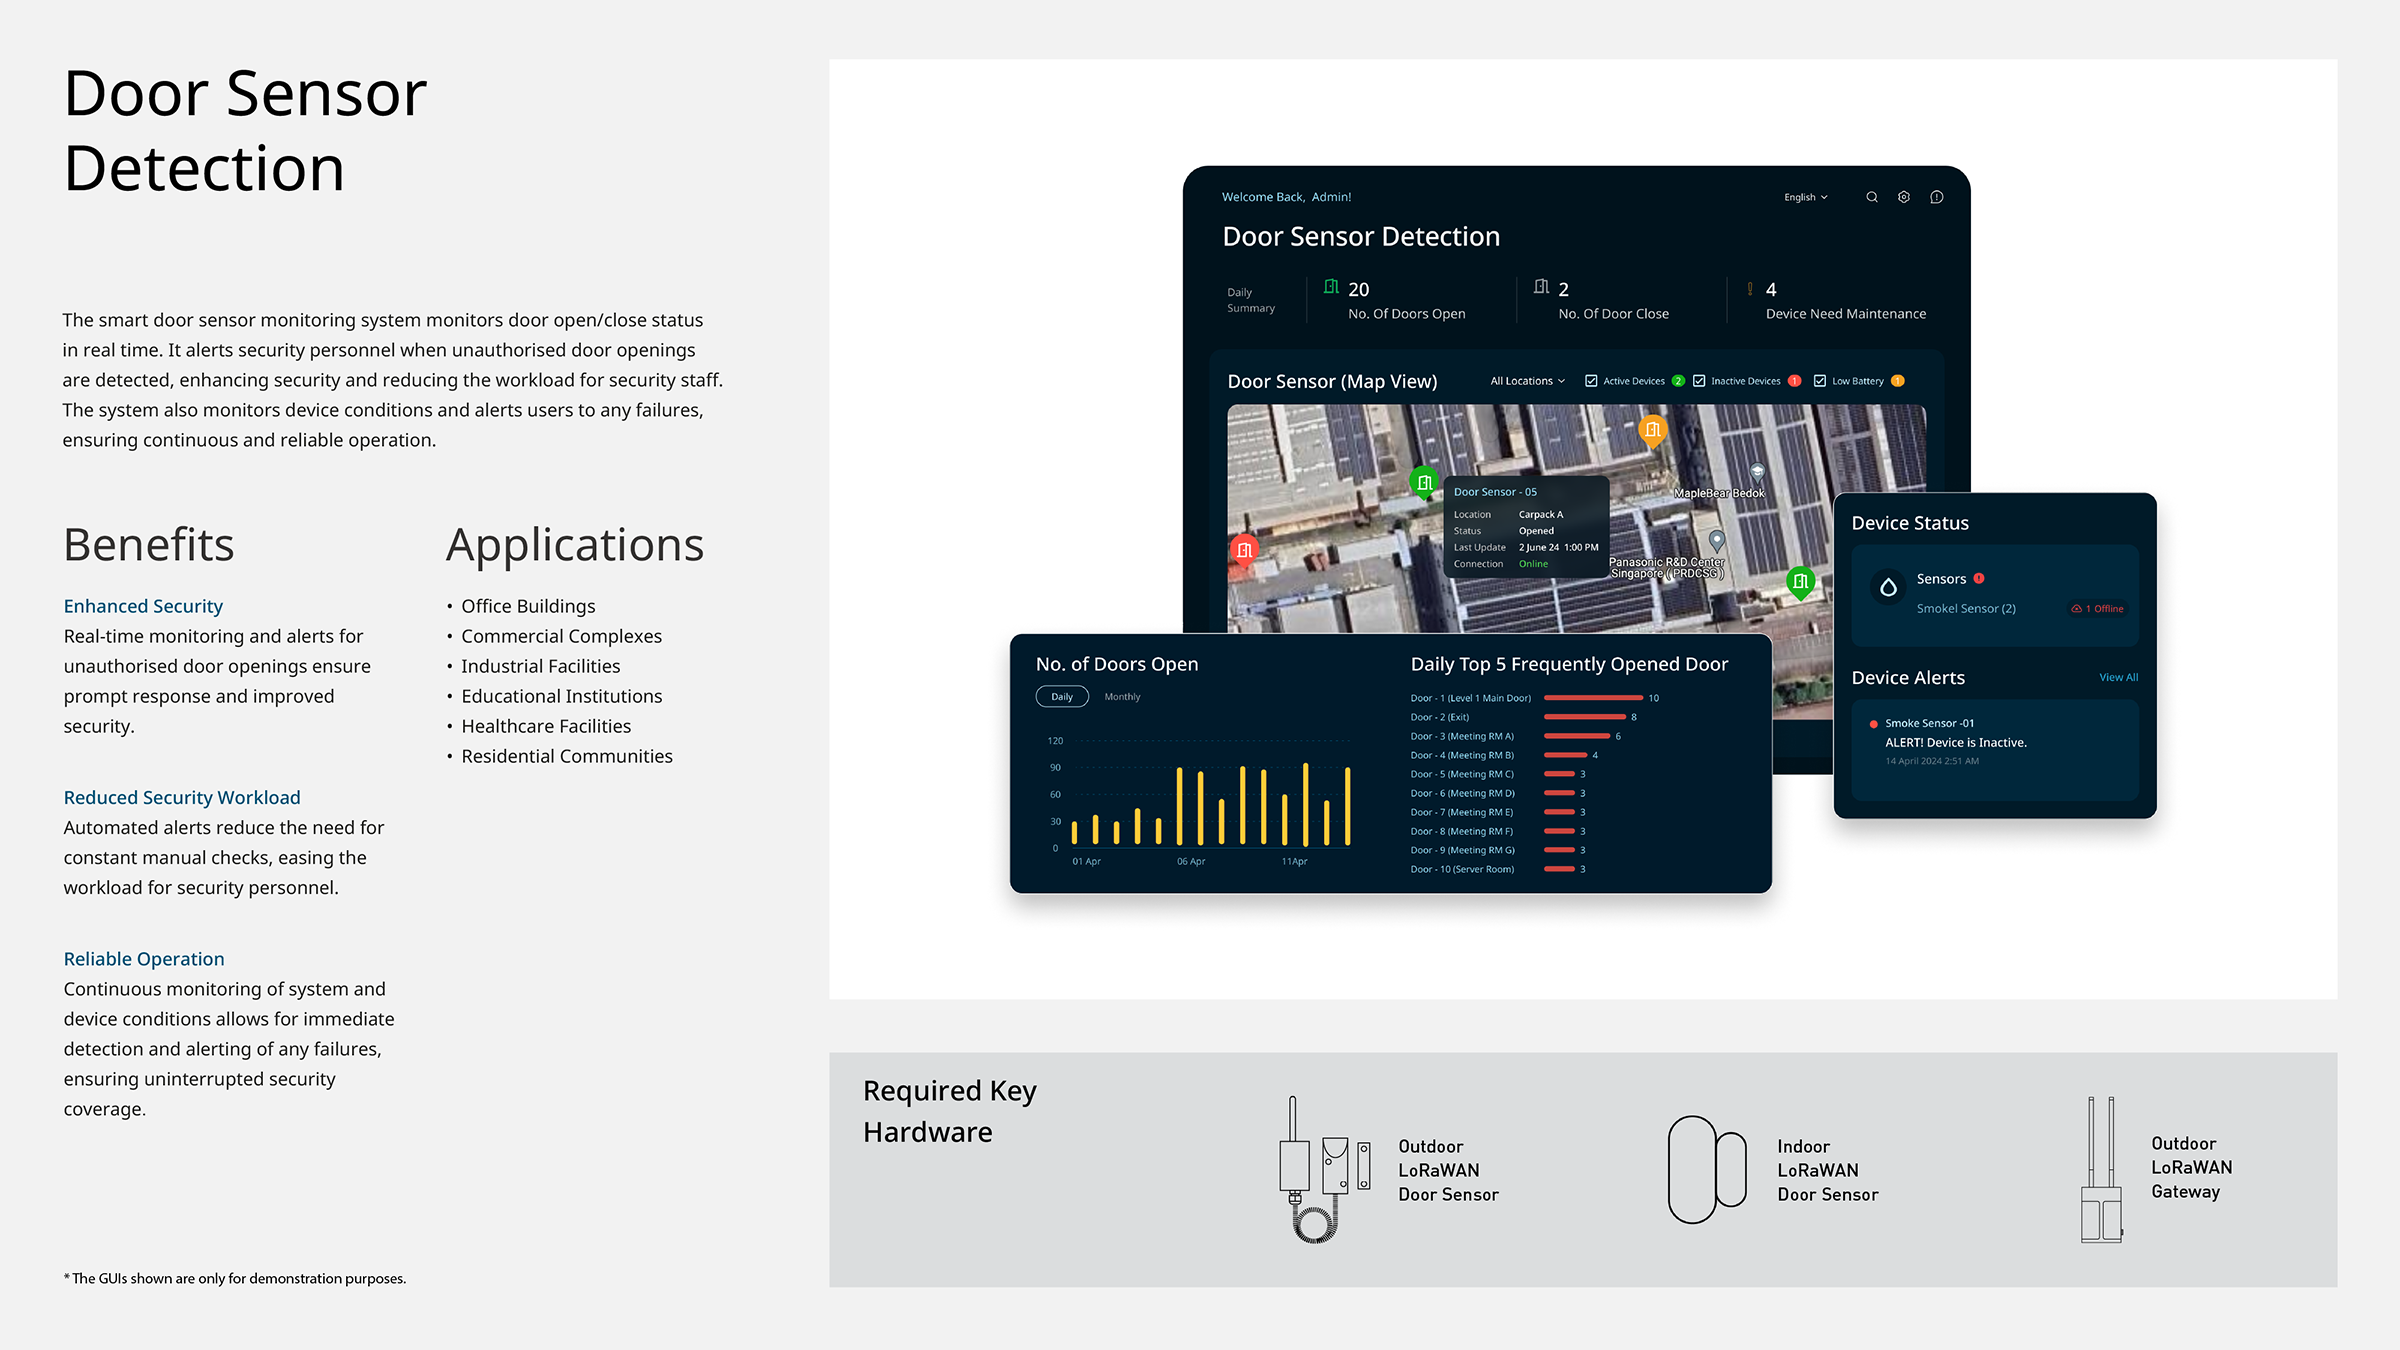Click the water drop Sensors icon
2400x1350 pixels.
coord(1888,587)
